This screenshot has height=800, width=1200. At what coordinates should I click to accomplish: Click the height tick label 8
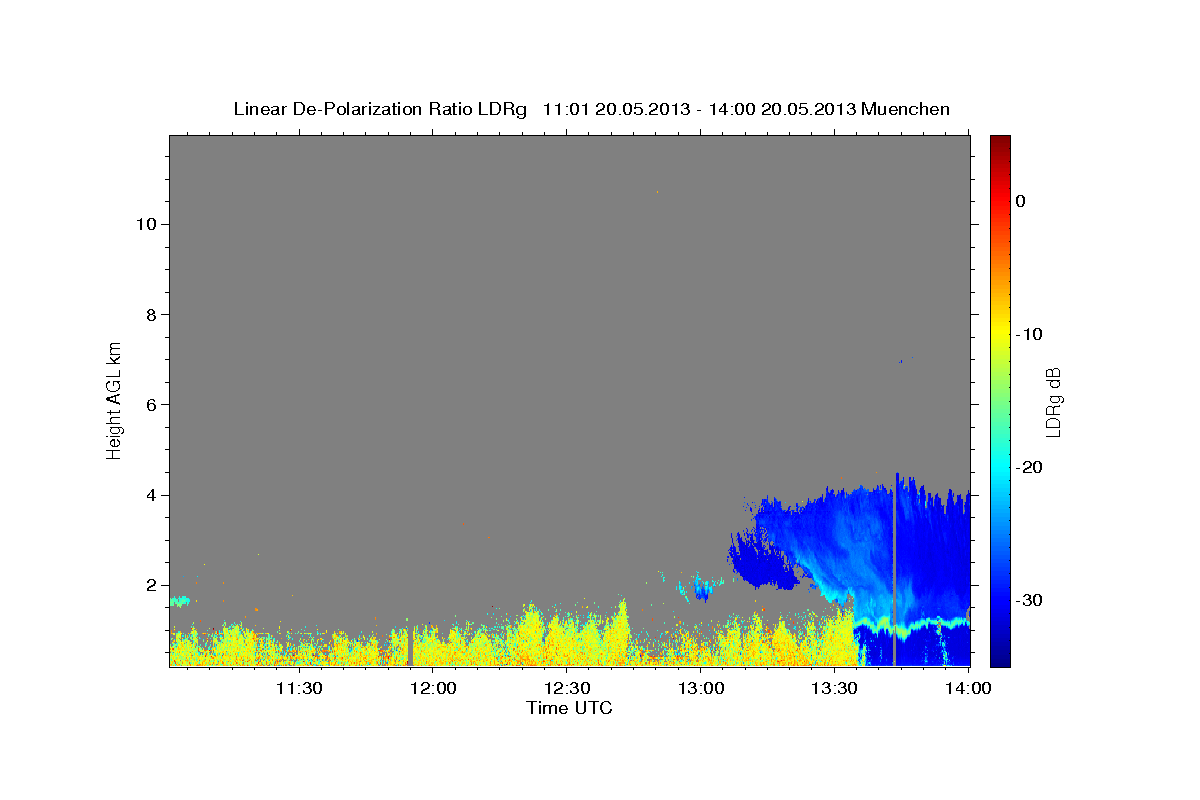[150, 314]
